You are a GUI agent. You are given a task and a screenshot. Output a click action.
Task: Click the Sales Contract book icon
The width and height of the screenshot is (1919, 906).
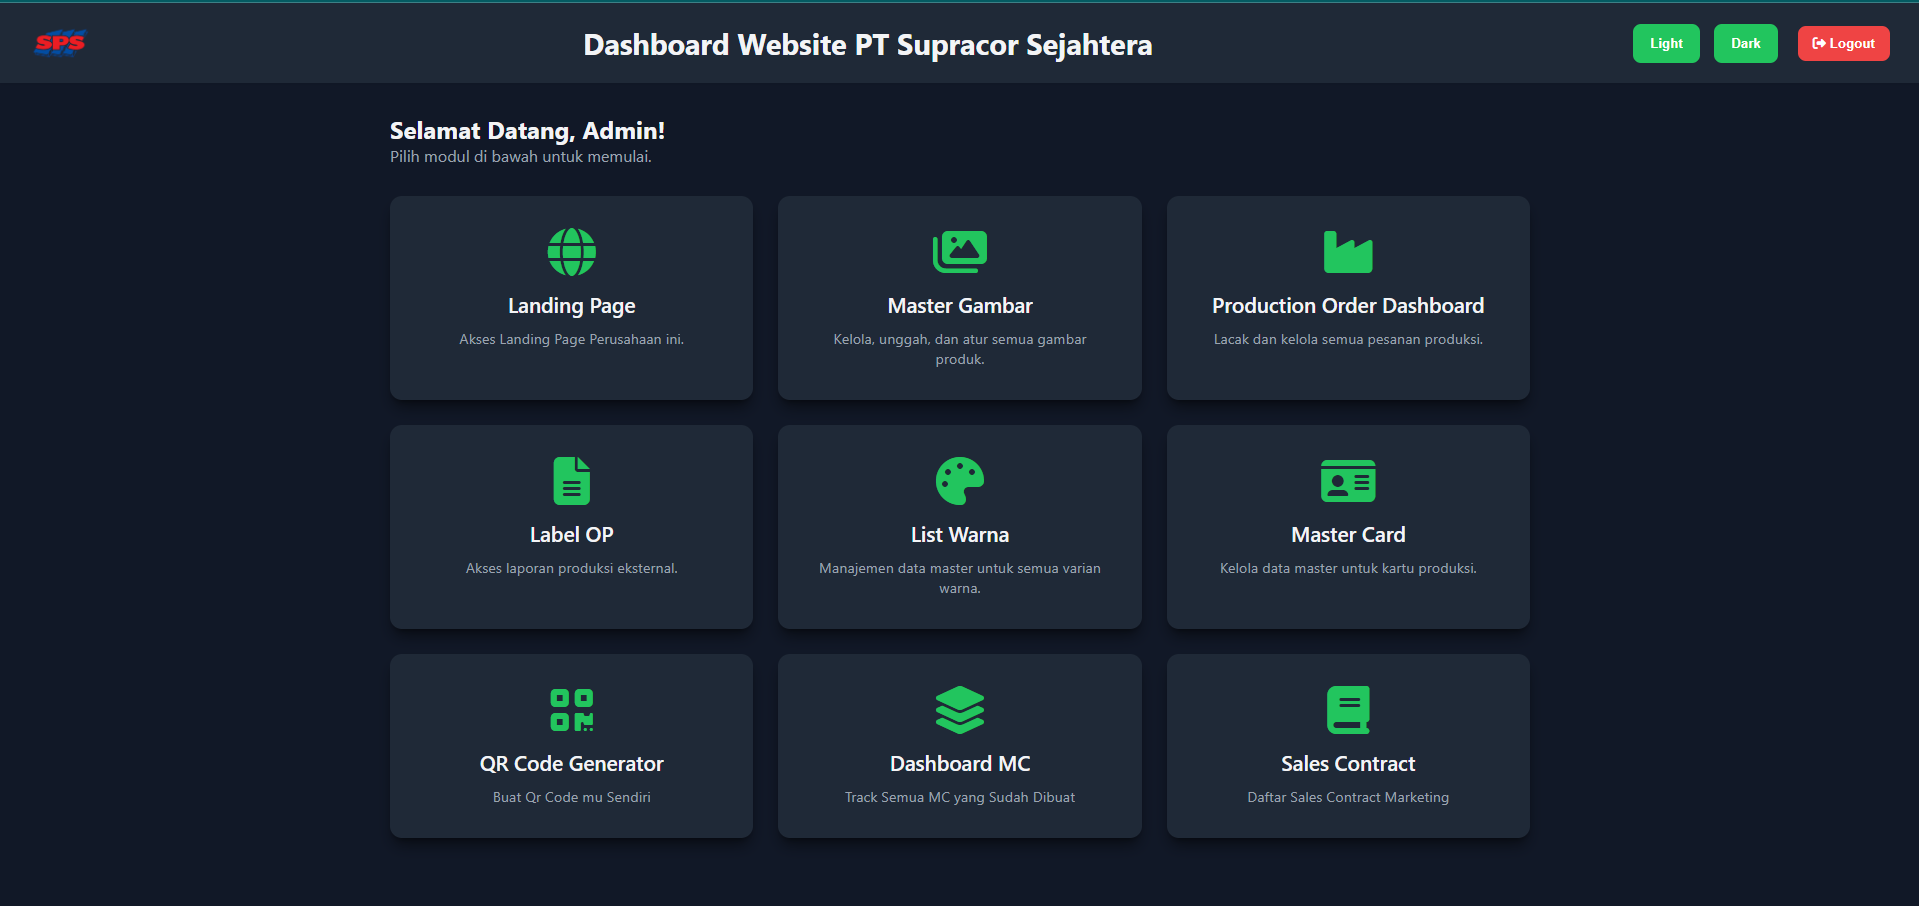[1347, 710]
